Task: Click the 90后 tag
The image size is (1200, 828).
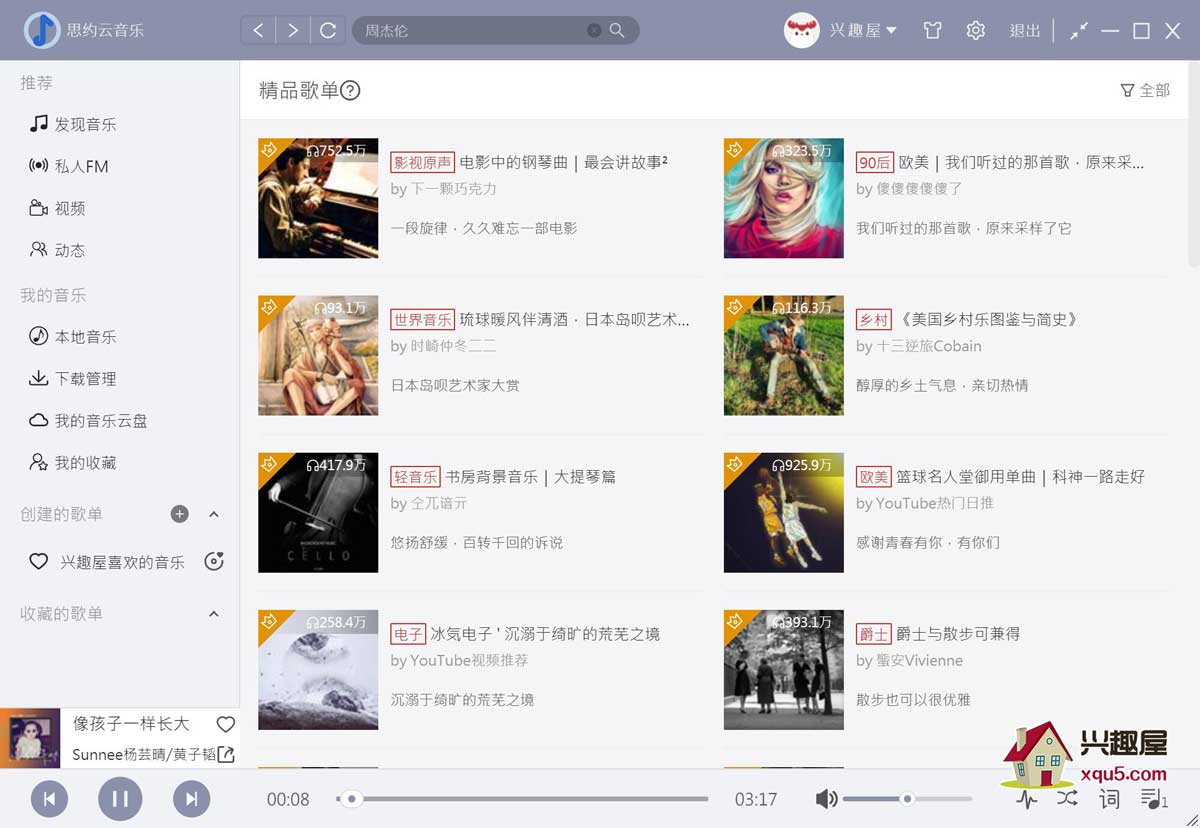Action: 874,162
